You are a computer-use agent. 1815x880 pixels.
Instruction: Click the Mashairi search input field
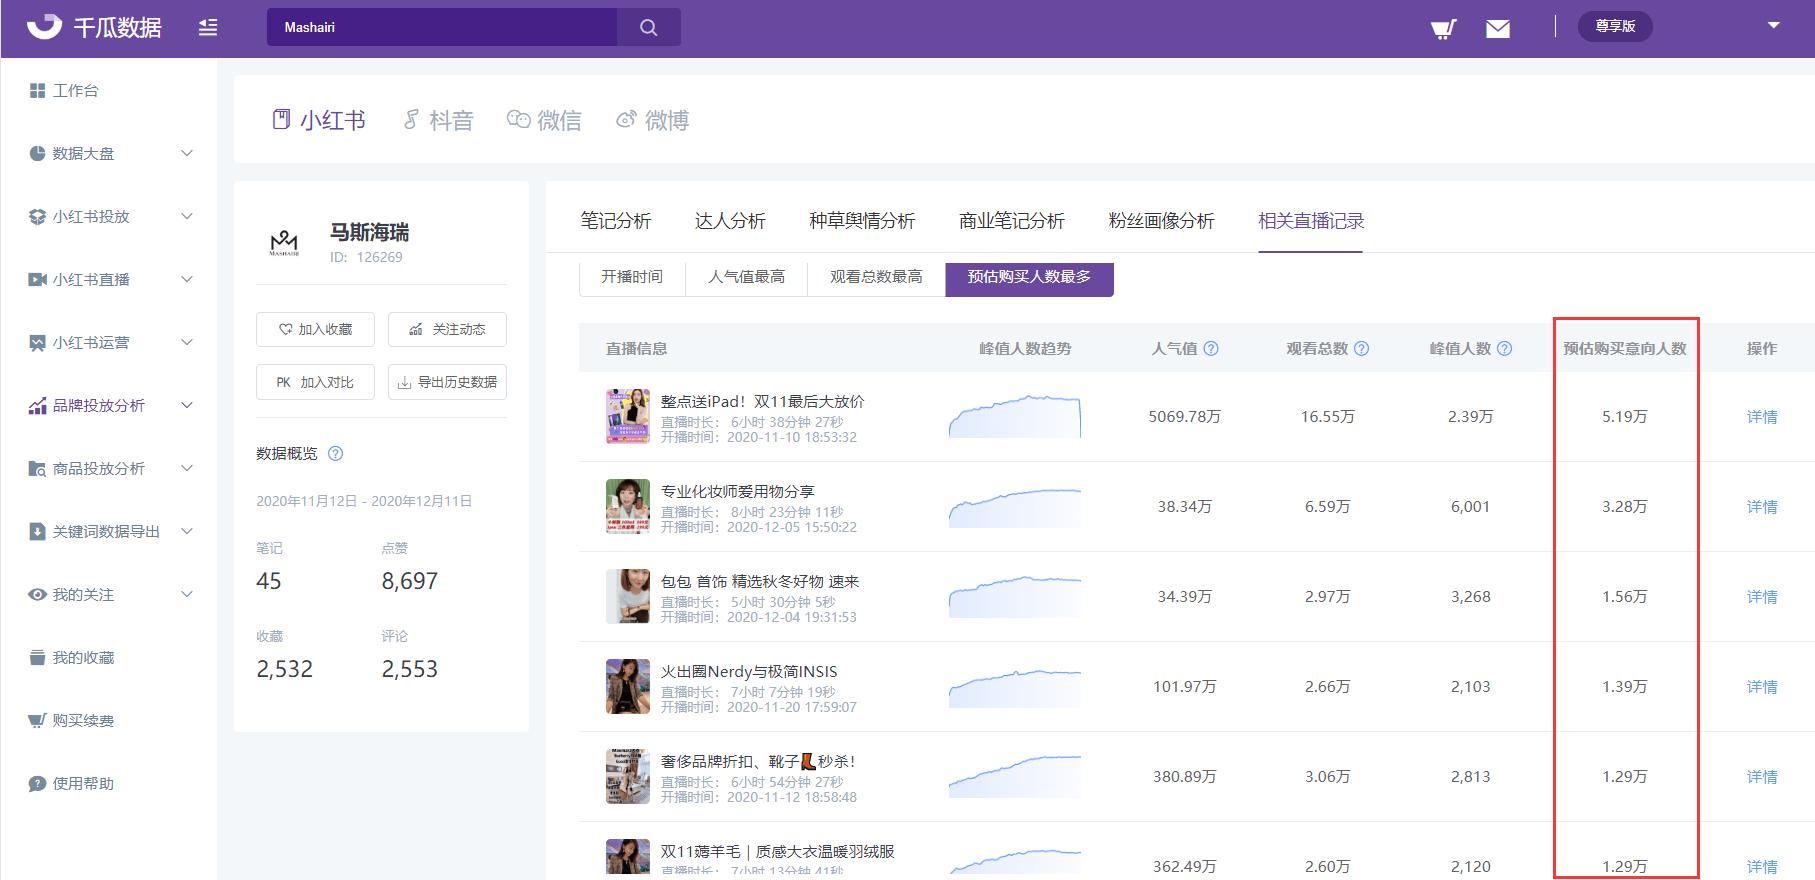440,27
